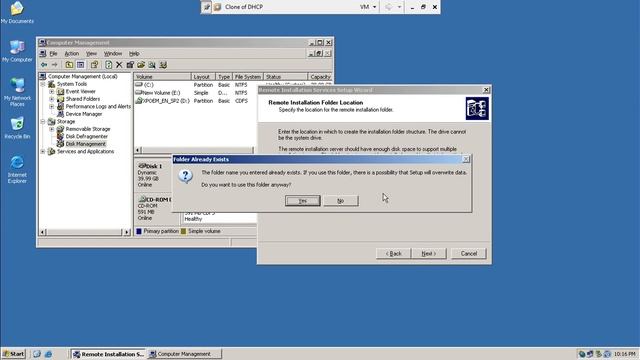Screen dimensions: 640x360
Task: Expand Performance Logs and Alerts node
Action: (51, 107)
